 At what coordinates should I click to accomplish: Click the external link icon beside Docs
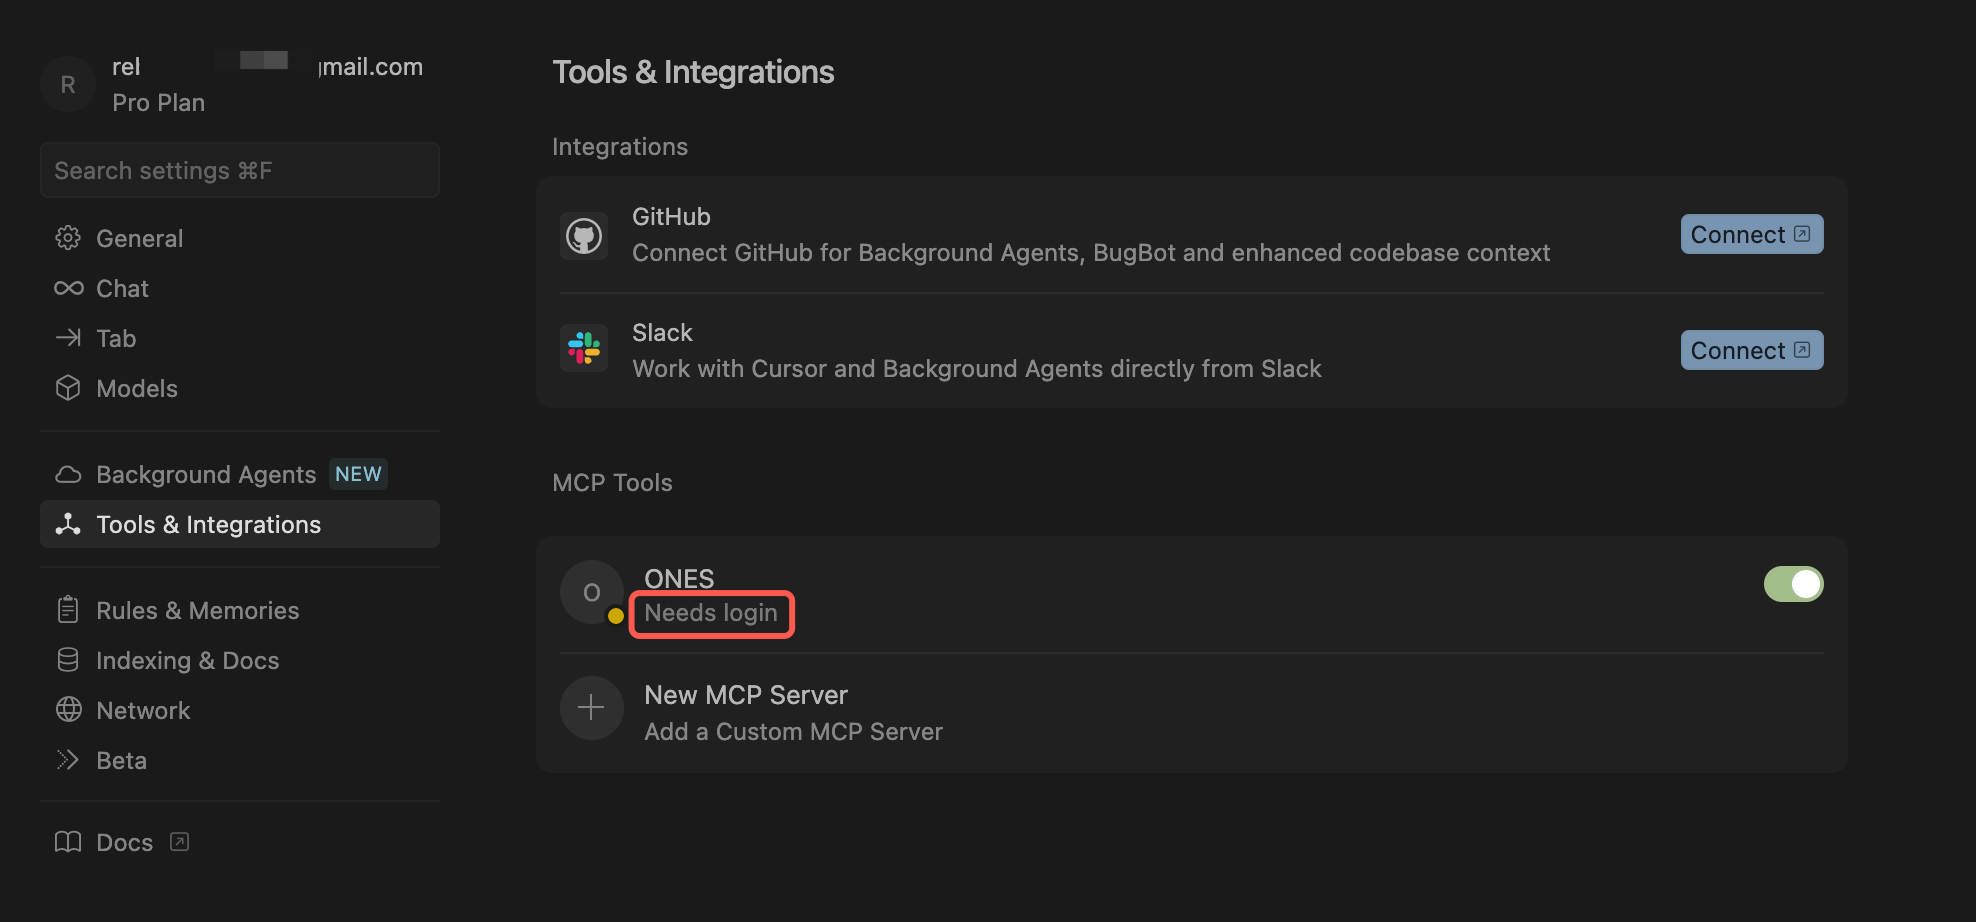pos(179,842)
